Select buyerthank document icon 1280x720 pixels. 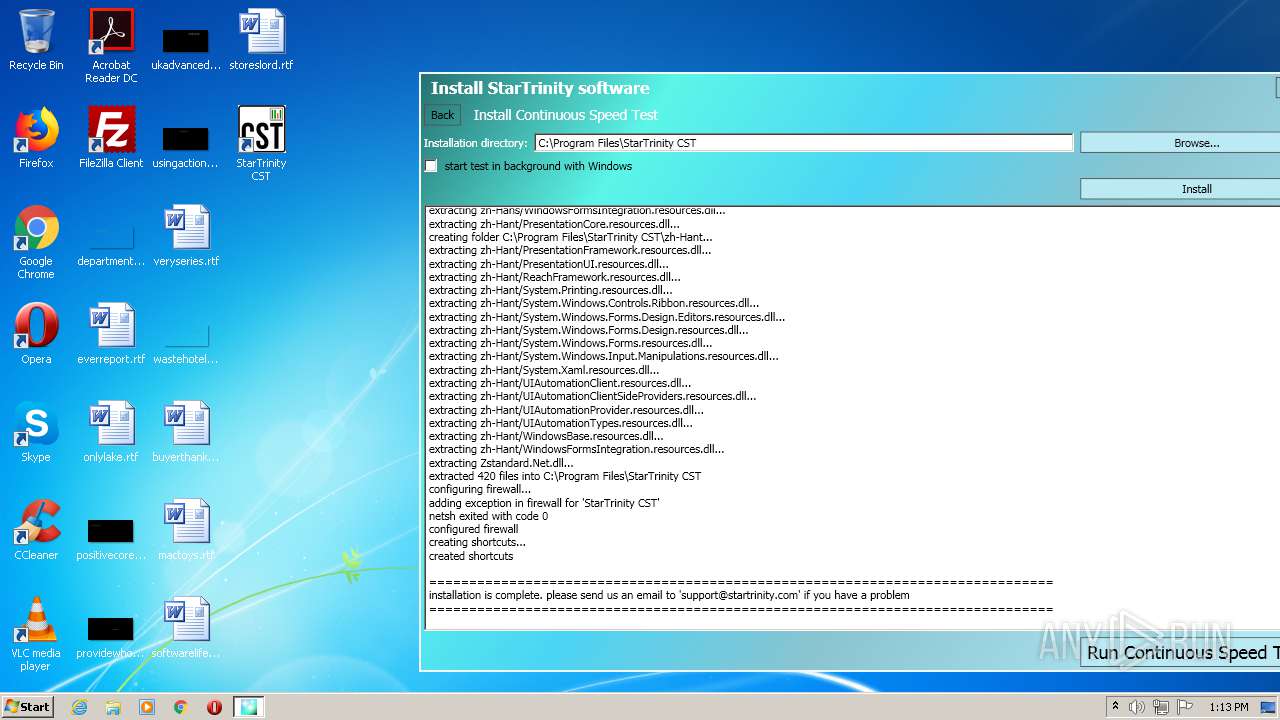click(x=186, y=432)
